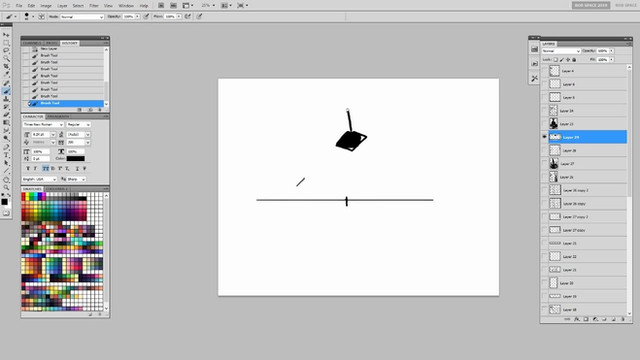Click the Character panel text color swatch
The height and width of the screenshot is (360, 640).
click(x=76, y=158)
